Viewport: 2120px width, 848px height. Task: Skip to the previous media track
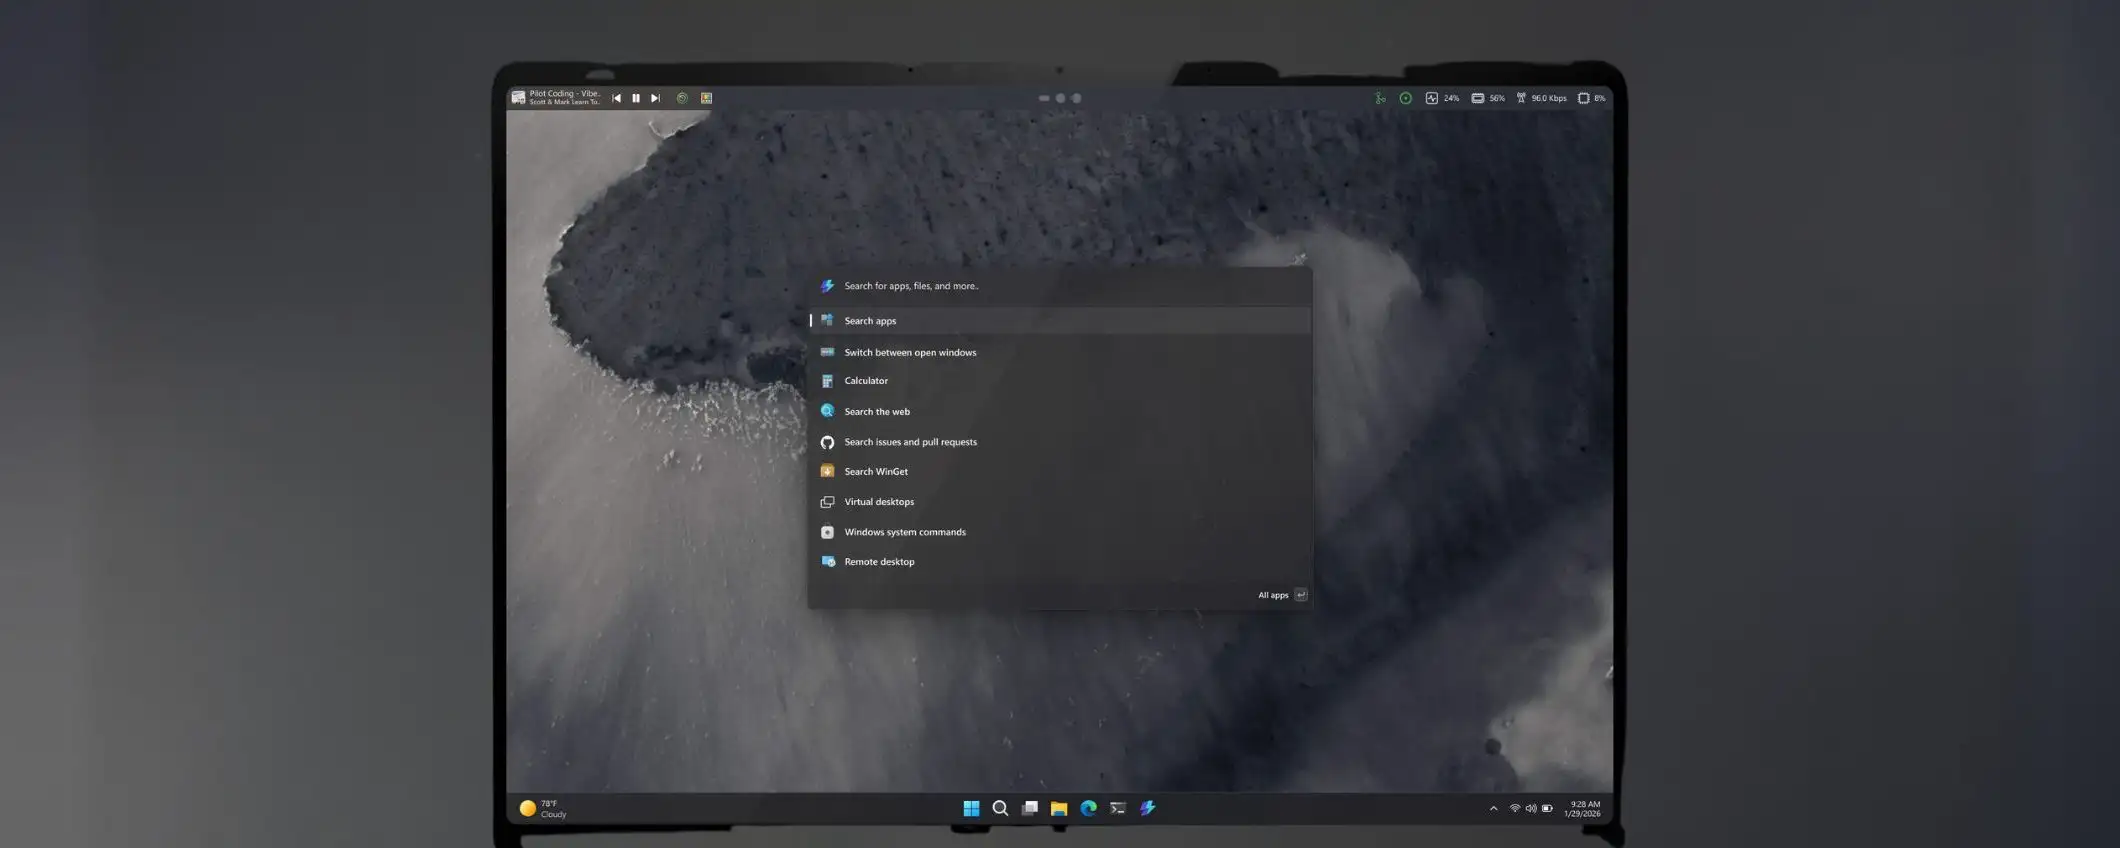click(616, 98)
